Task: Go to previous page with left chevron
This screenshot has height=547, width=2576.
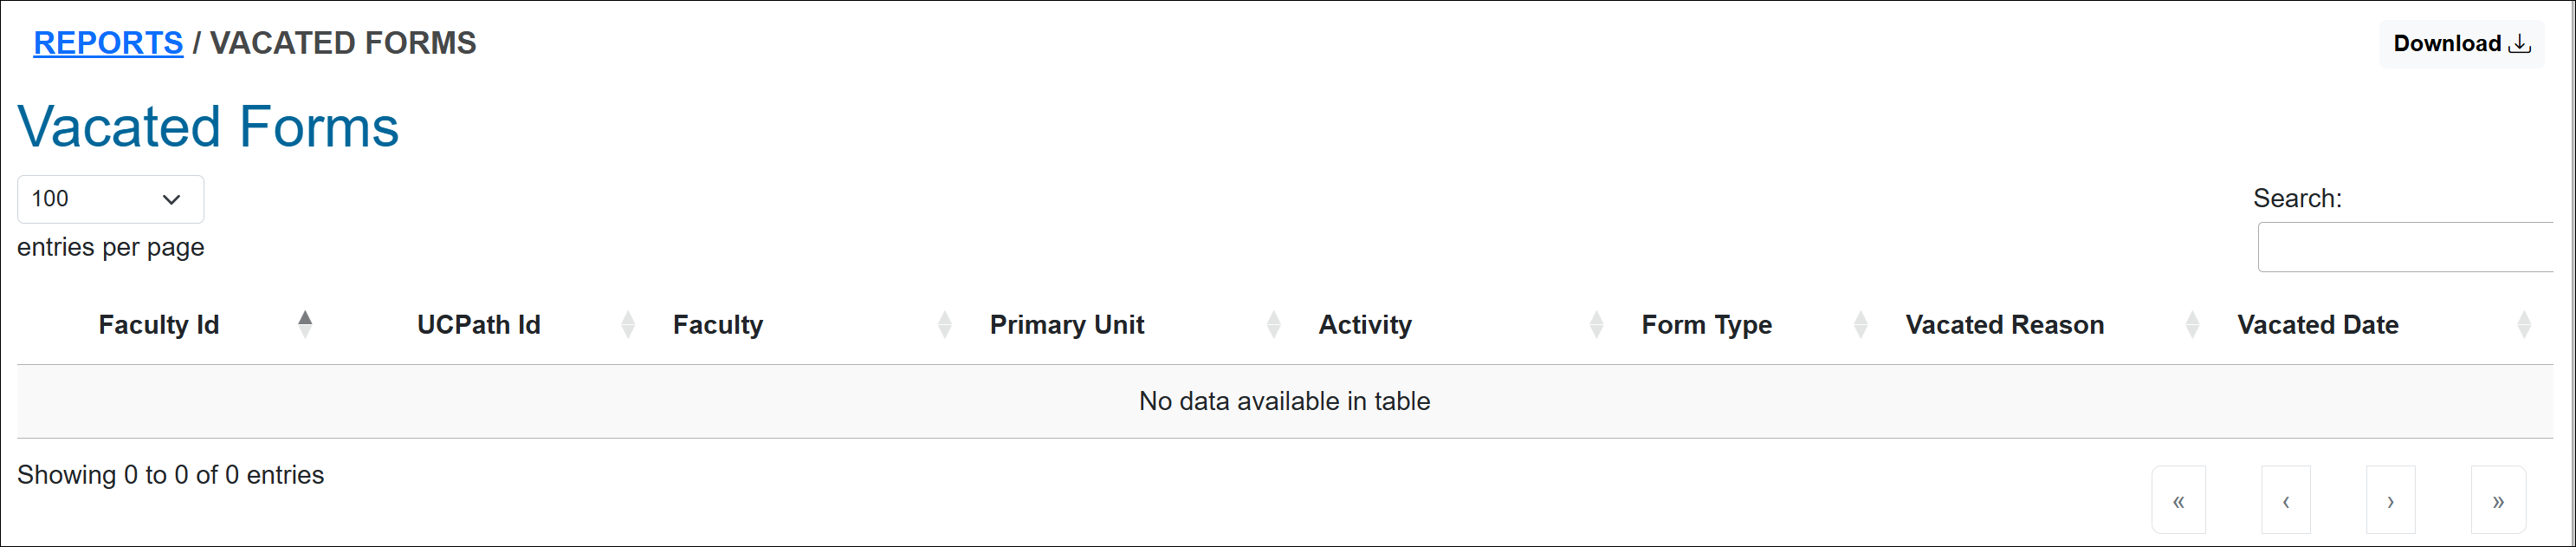Action: point(2285,500)
